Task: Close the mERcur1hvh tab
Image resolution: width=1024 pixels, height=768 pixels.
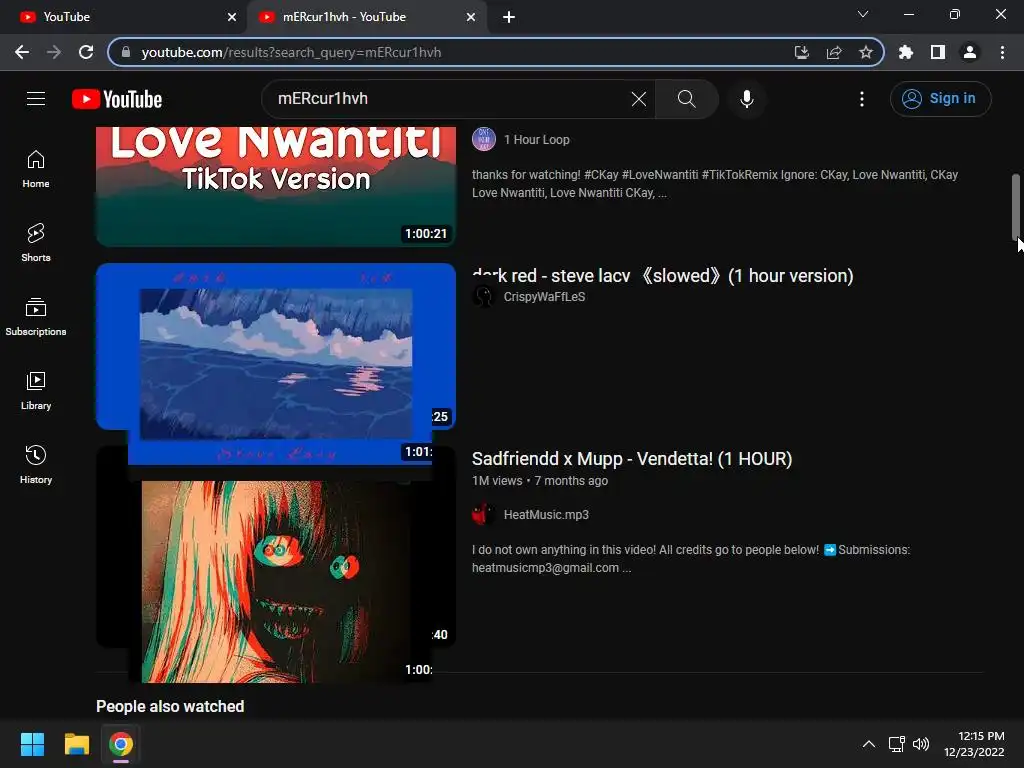Action: tap(471, 17)
